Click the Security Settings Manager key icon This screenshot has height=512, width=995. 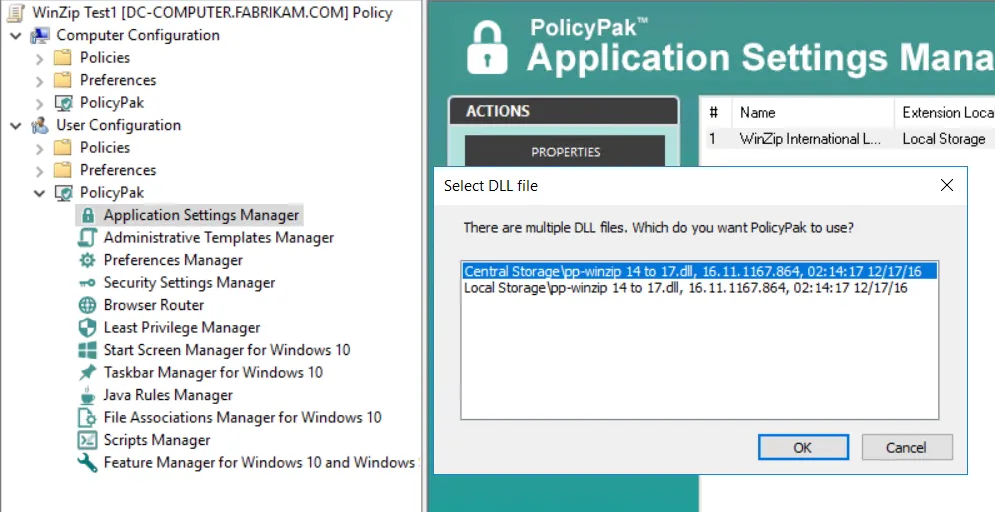pyautogui.click(x=87, y=283)
